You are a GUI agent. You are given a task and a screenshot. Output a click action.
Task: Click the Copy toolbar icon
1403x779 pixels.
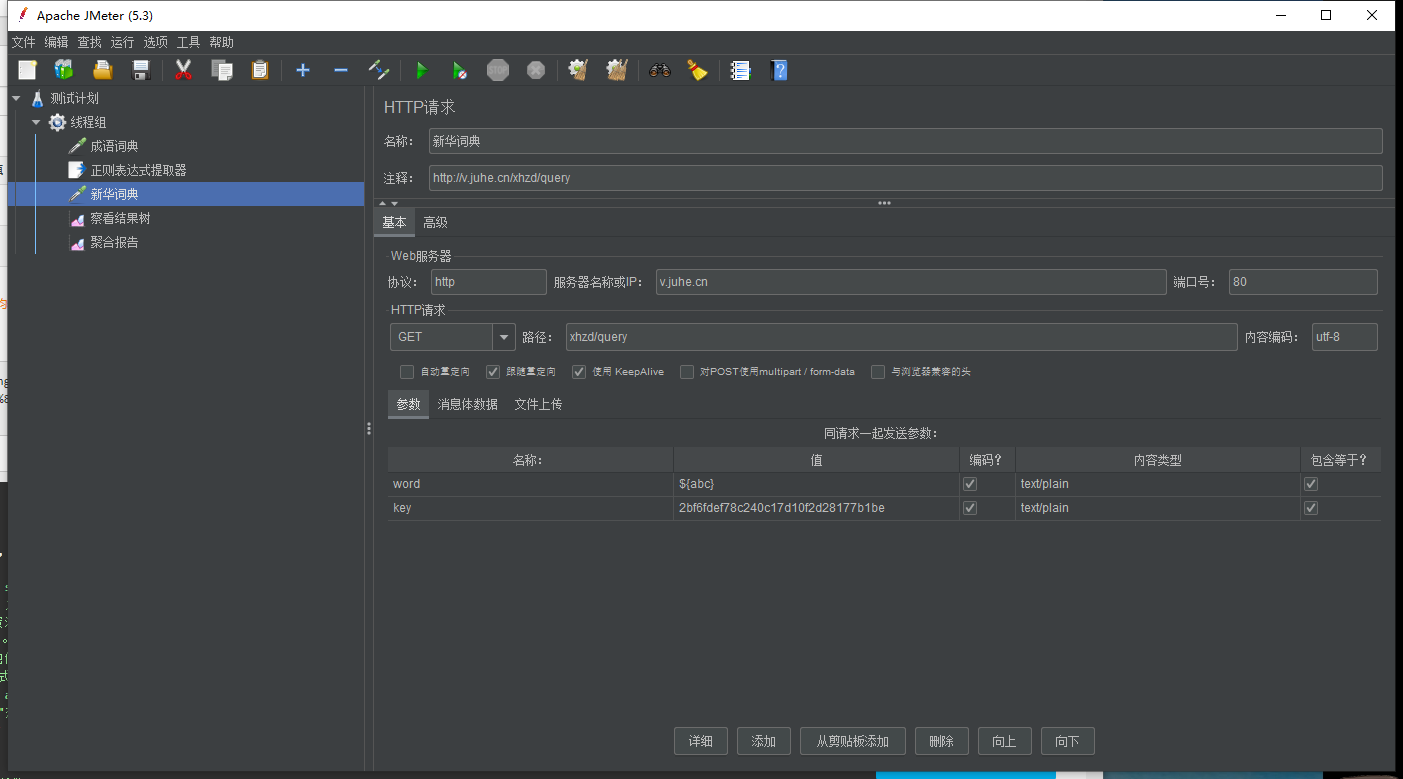click(222, 70)
